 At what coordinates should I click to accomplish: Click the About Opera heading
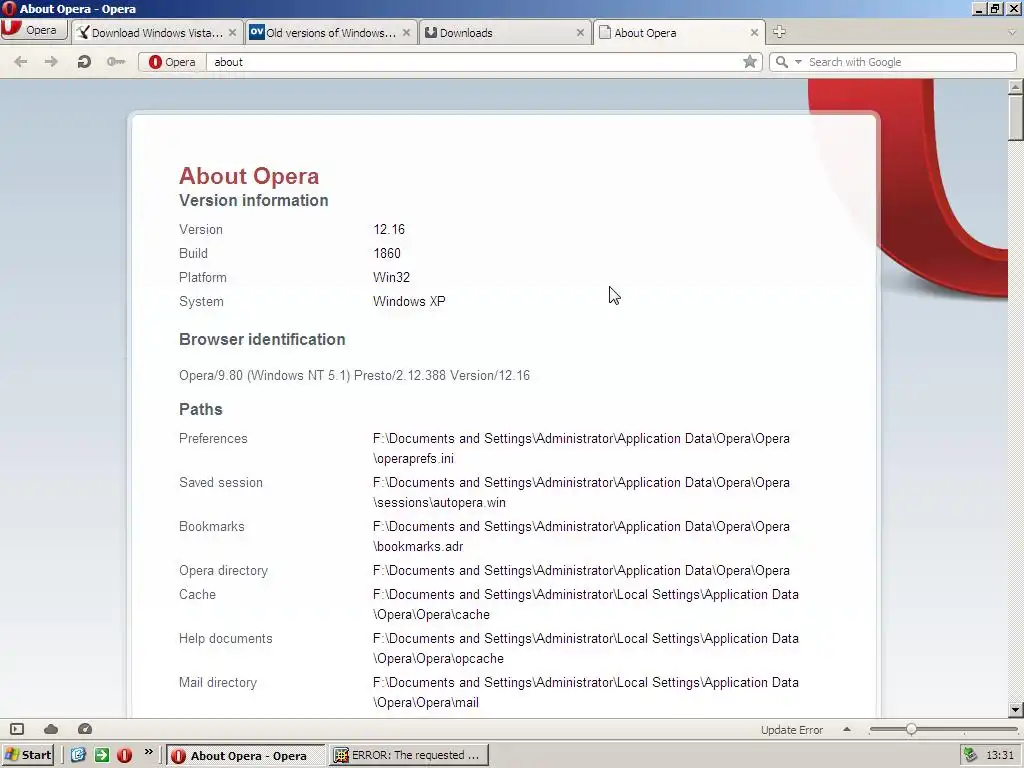[x=249, y=176]
